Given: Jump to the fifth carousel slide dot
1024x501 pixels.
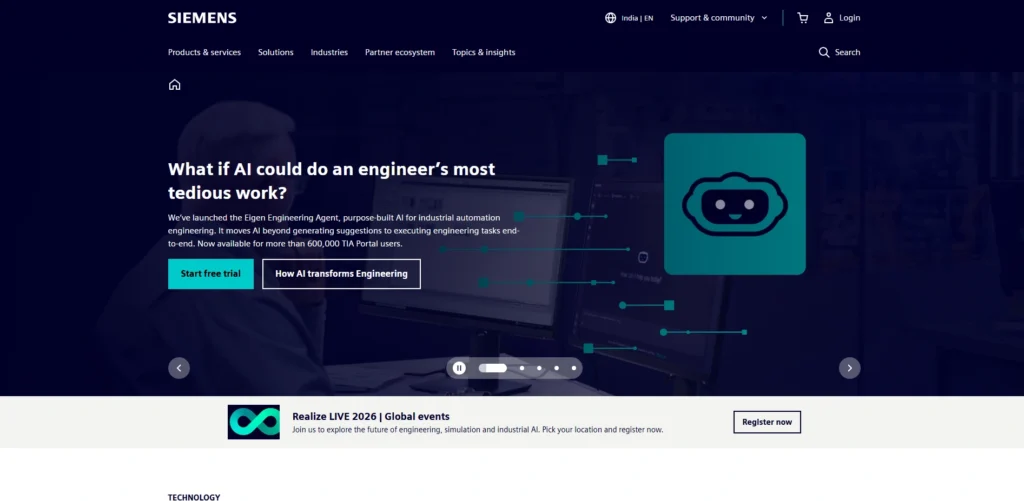Looking at the screenshot, I should (574, 368).
